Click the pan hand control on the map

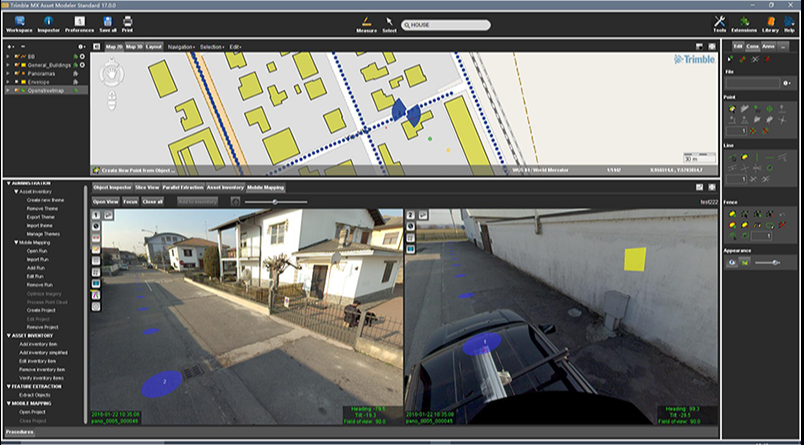point(111,73)
